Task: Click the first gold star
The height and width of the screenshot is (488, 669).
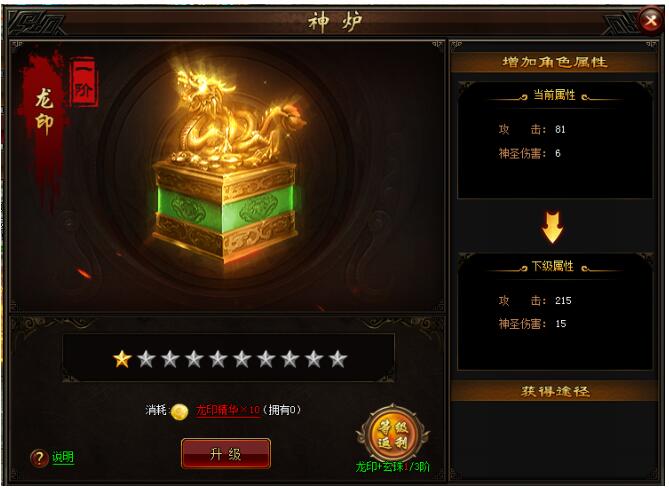Action: tap(122, 359)
